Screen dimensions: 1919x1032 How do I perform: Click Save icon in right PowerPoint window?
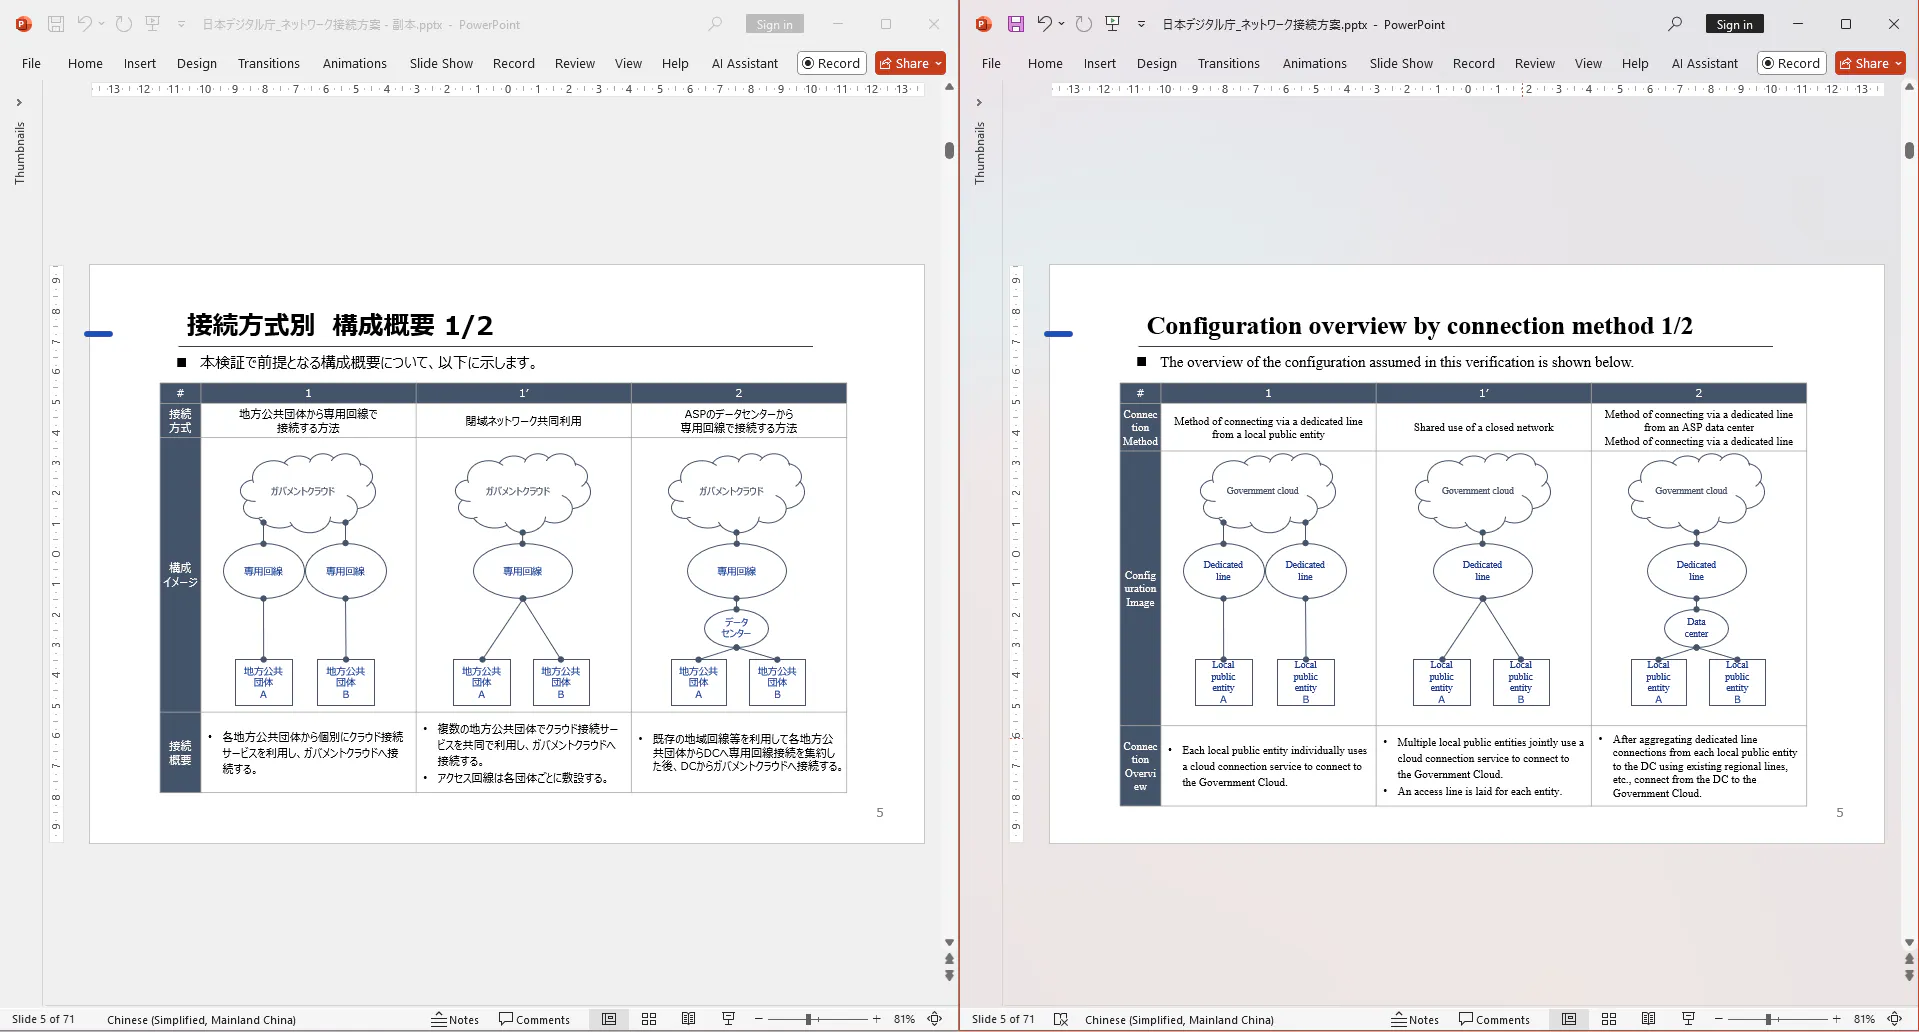pyautogui.click(x=1015, y=24)
